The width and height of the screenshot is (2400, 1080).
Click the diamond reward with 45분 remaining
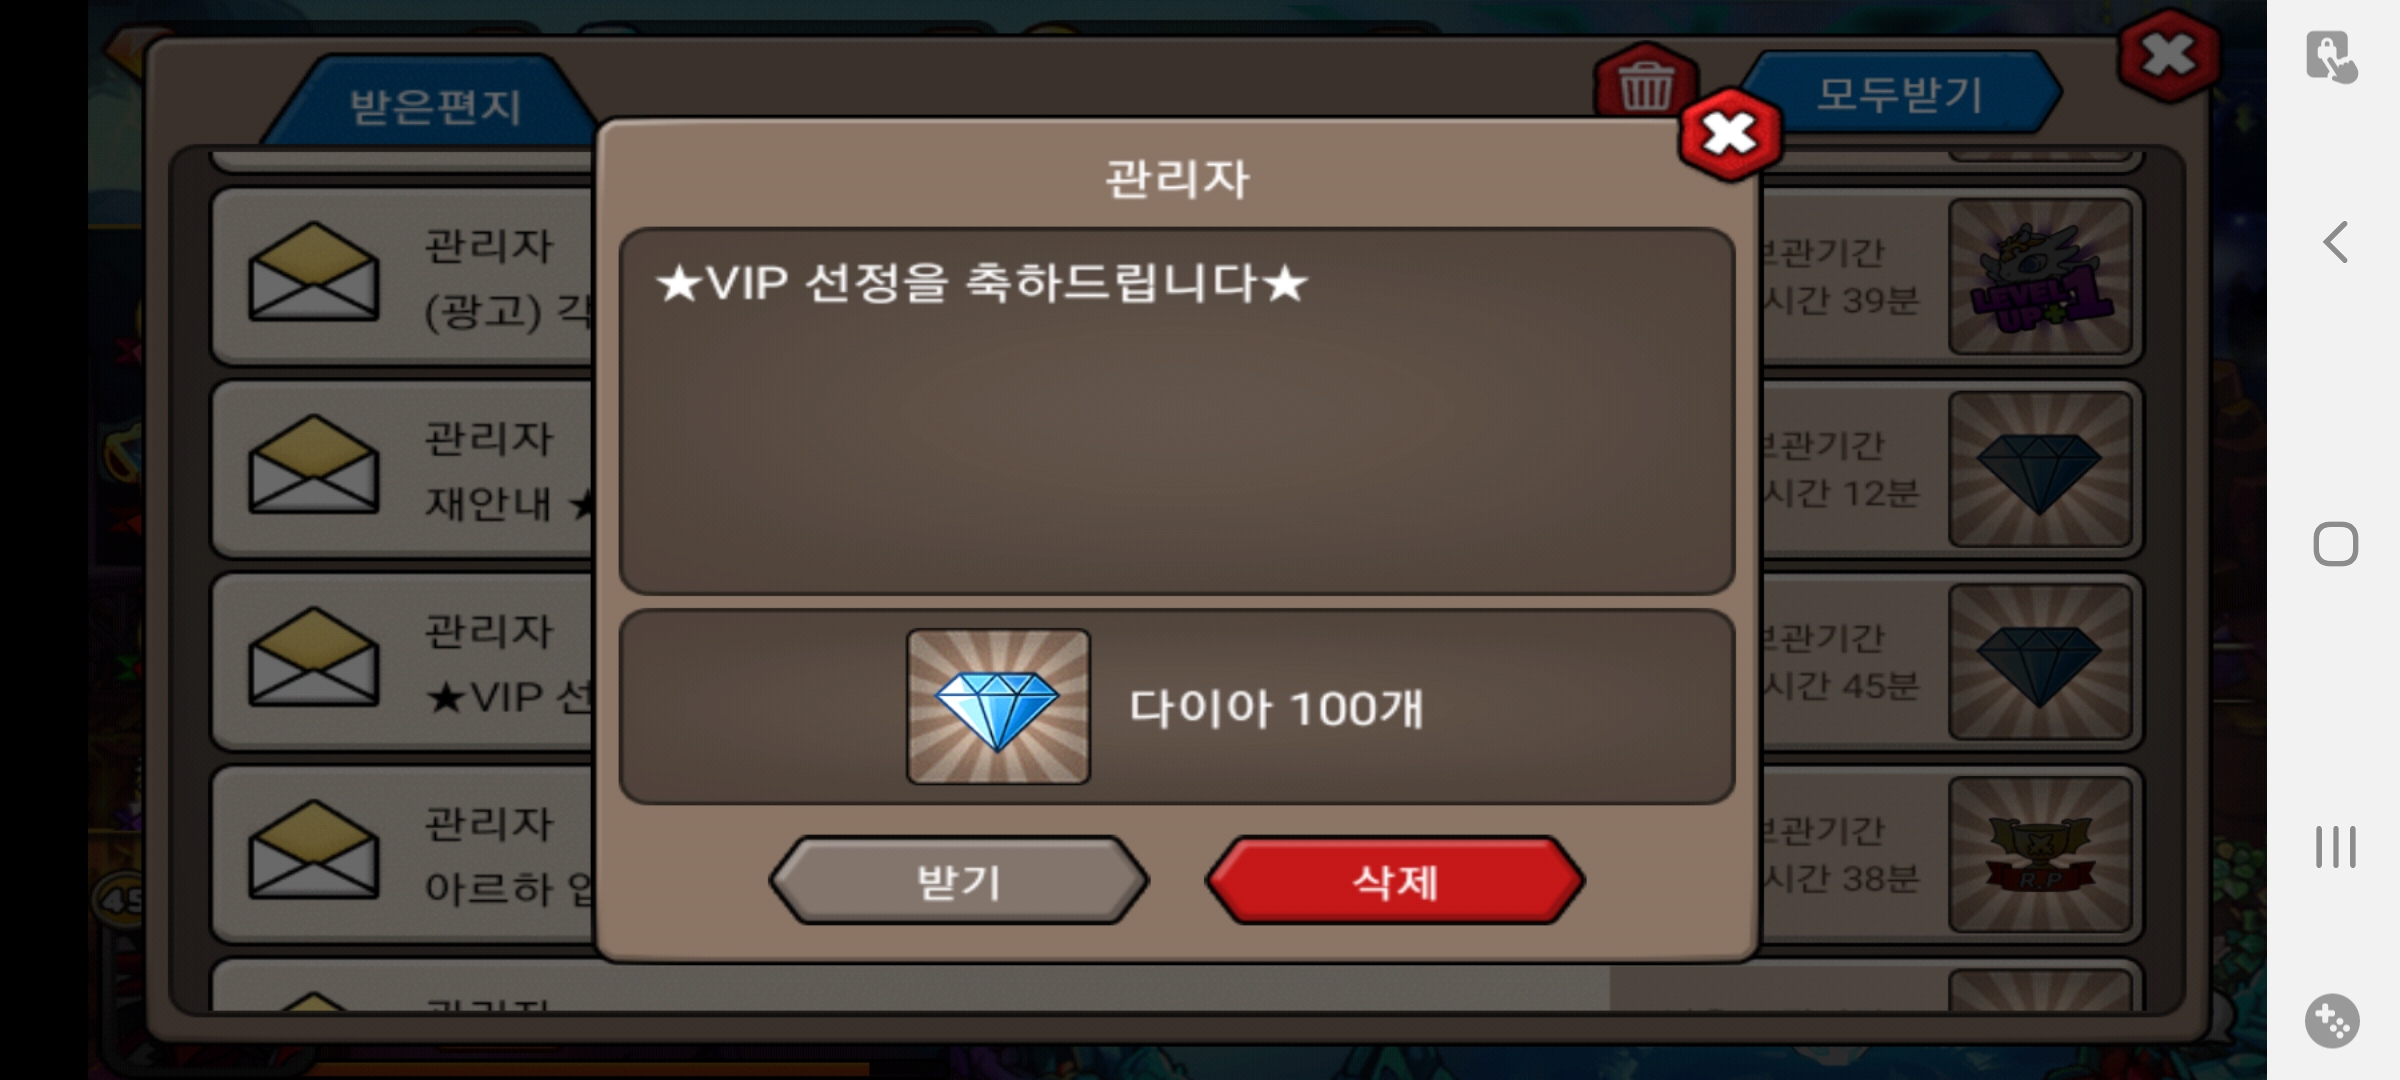click(x=2040, y=662)
